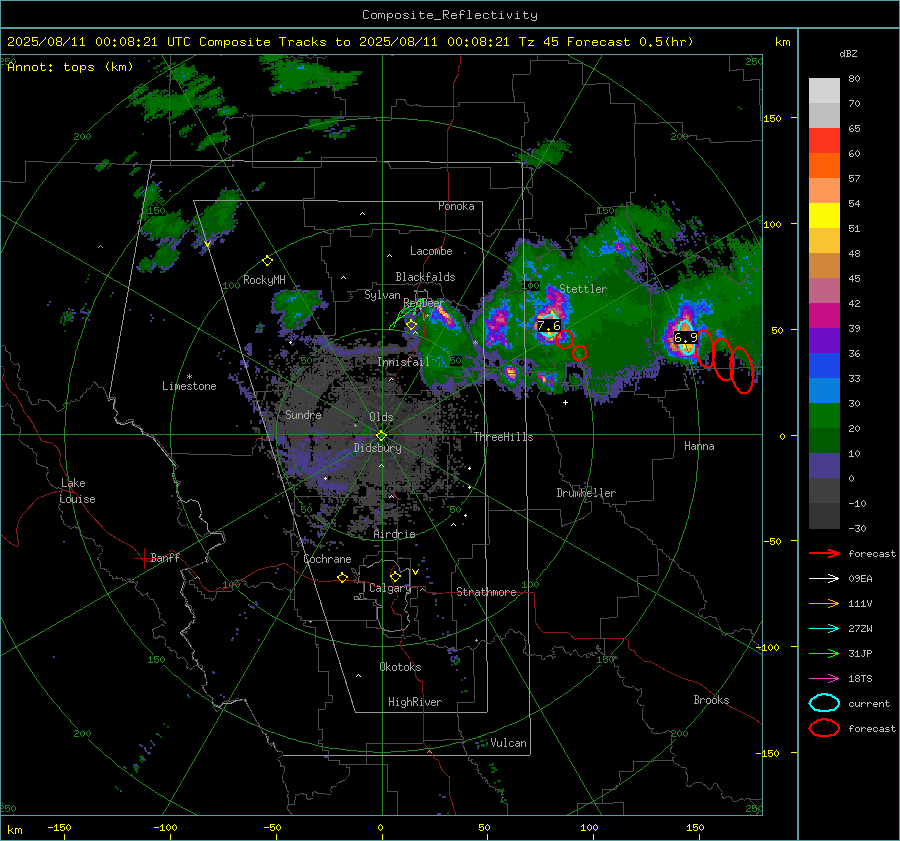Image resolution: width=900 pixels, height=841 pixels.
Task: Click the -30 dBZ value in legend
Action: point(857,528)
